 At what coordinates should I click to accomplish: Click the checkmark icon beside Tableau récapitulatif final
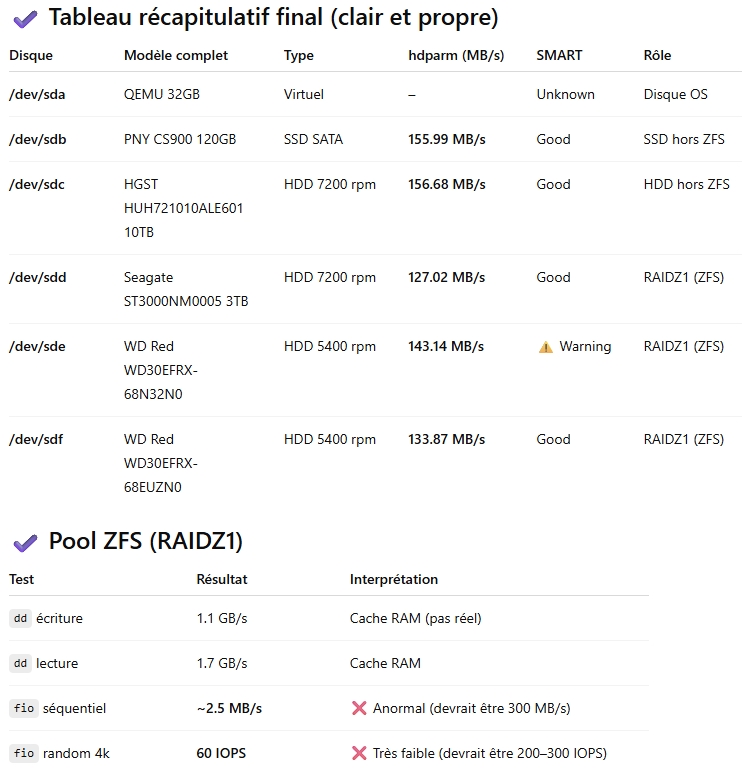(x=25, y=18)
